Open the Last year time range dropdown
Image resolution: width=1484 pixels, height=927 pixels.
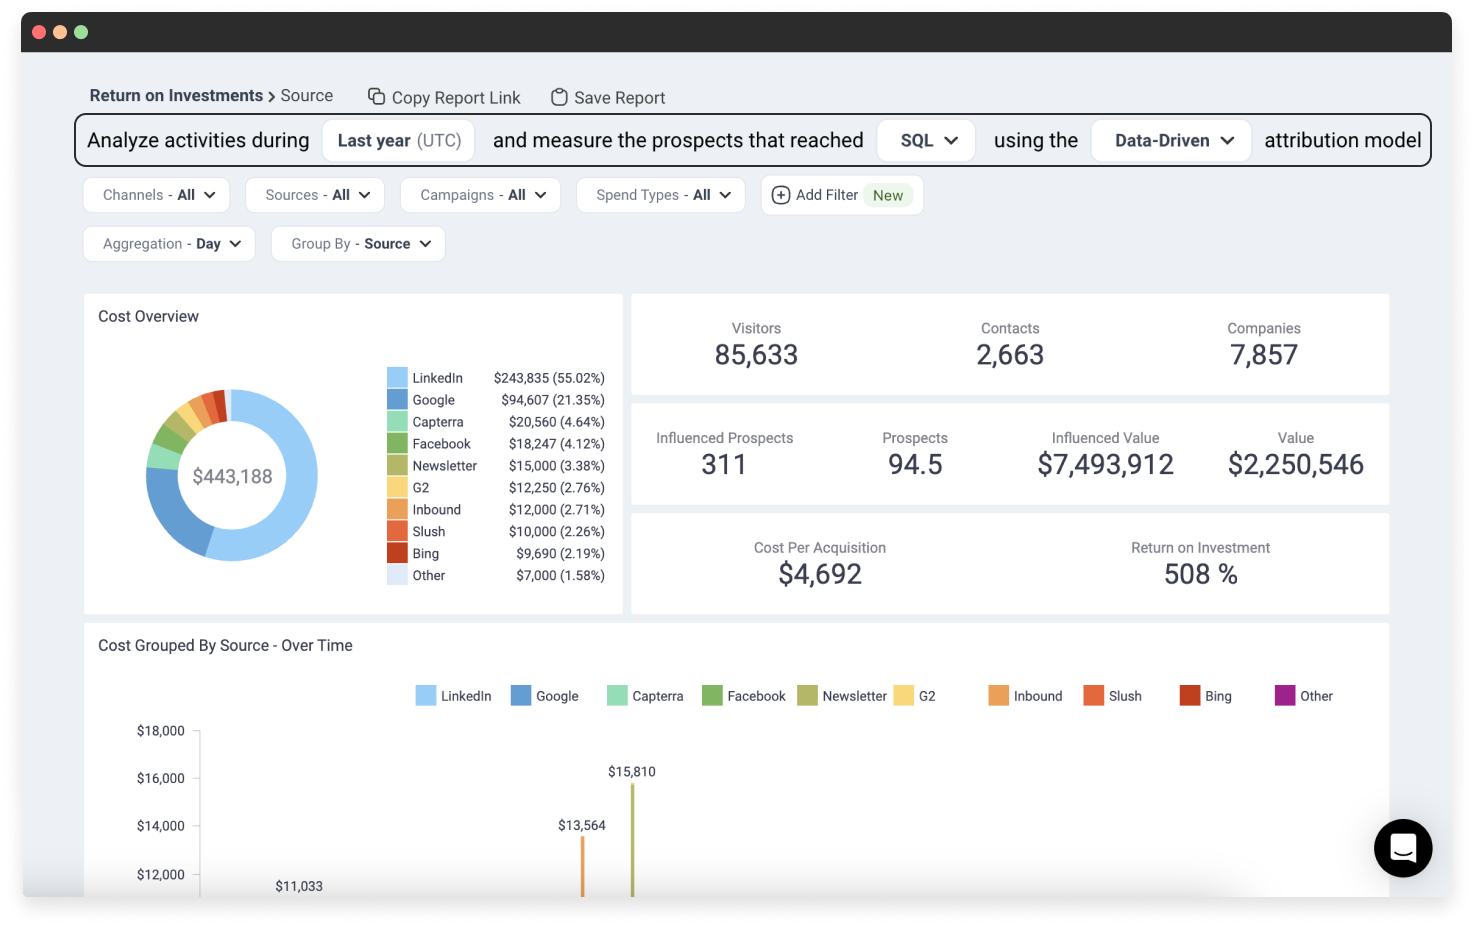(398, 140)
